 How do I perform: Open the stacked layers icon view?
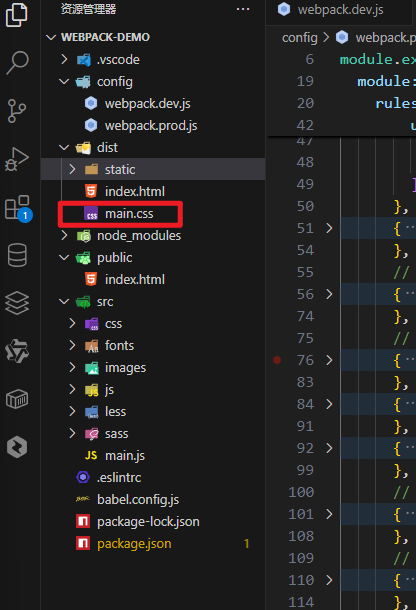tap(17, 303)
